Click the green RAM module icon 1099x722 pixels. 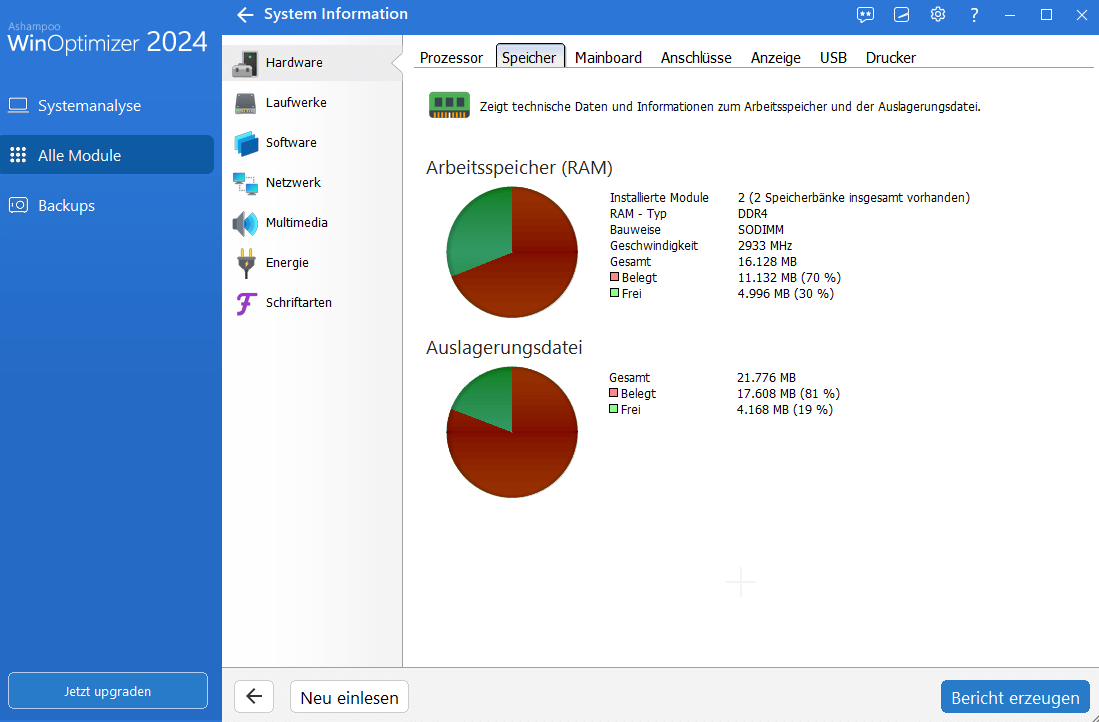[x=449, y=105]
